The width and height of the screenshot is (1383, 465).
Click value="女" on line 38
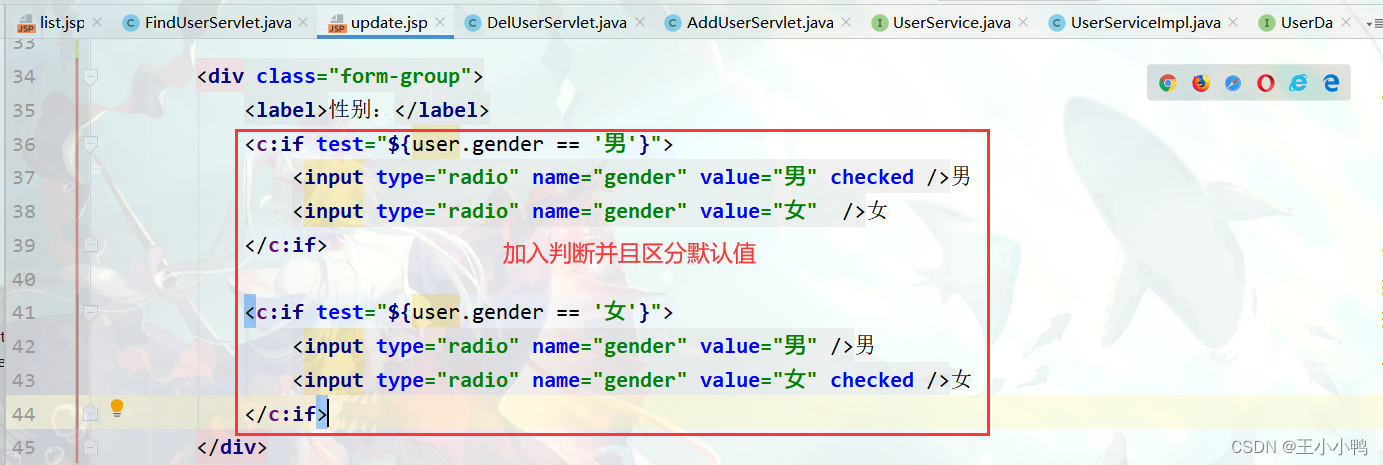pos(761,211)
